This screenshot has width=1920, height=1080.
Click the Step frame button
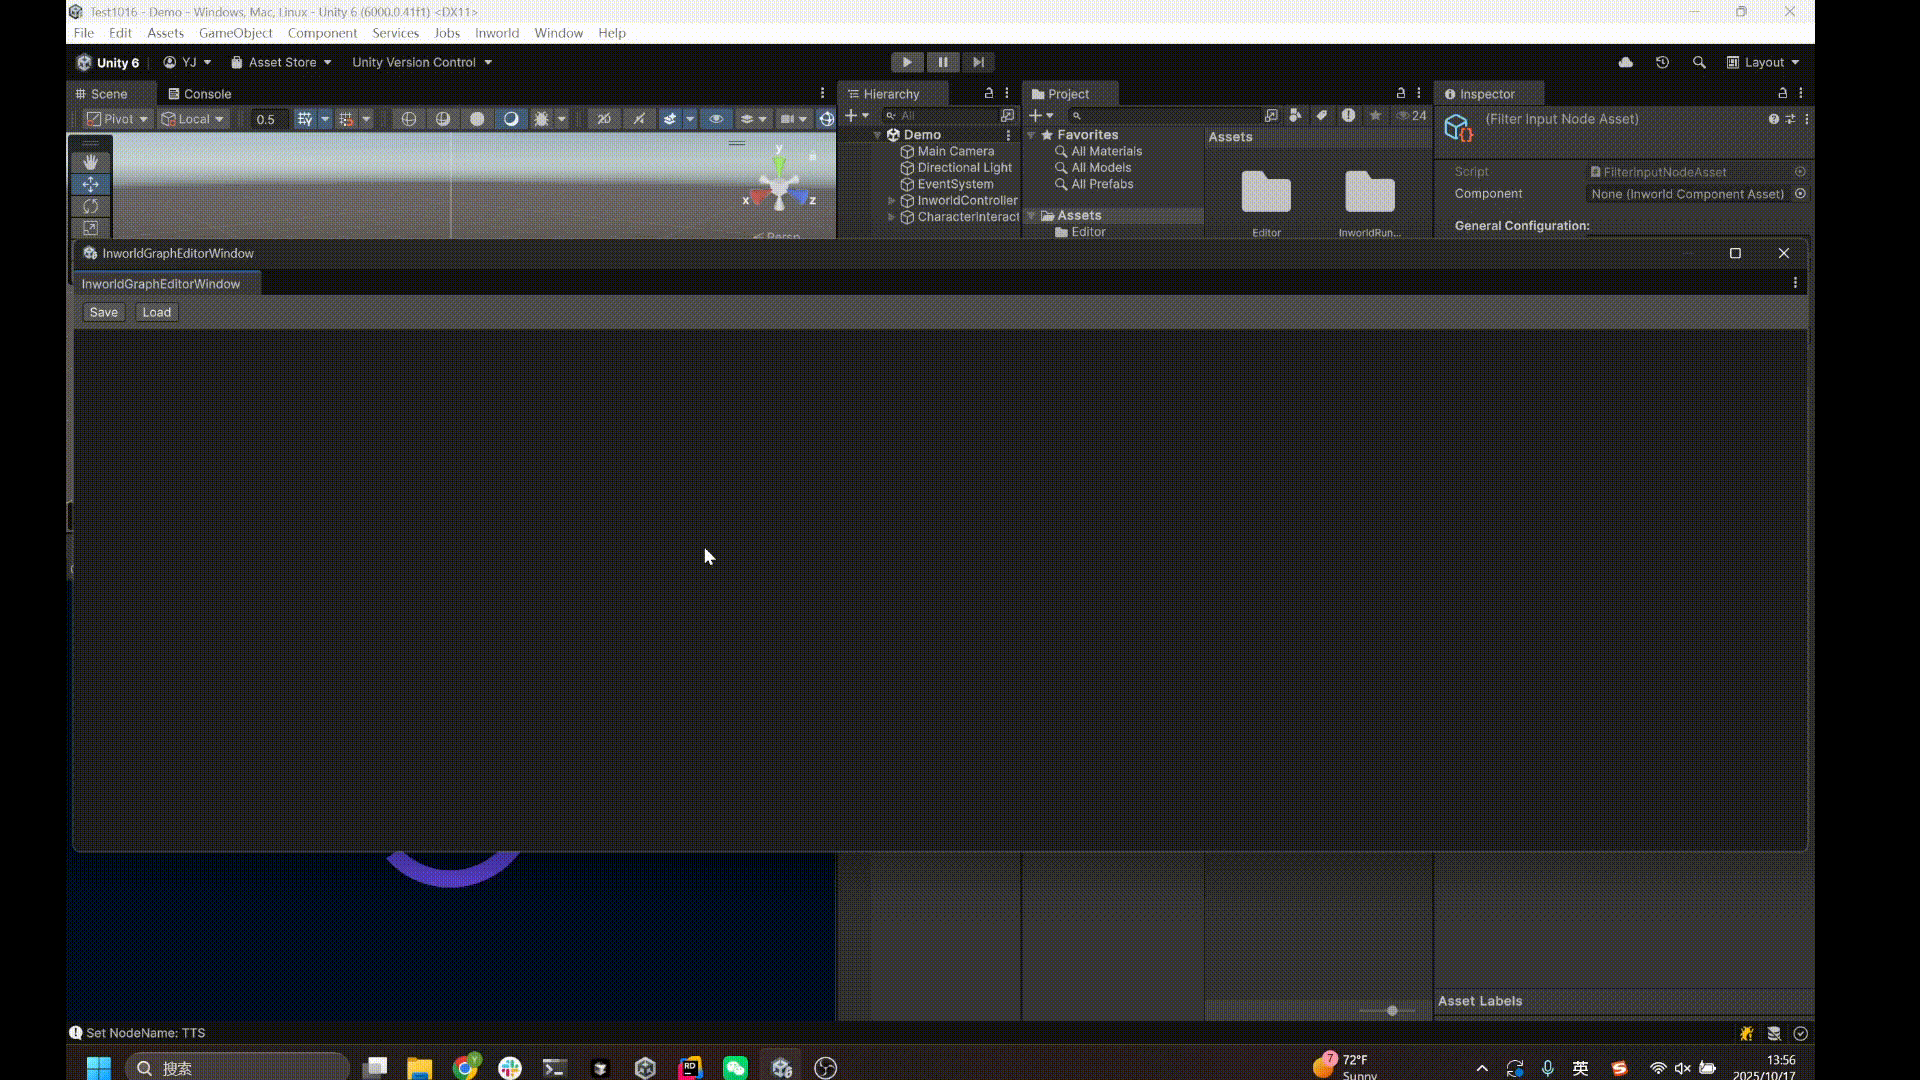click(x=979, y=62)
